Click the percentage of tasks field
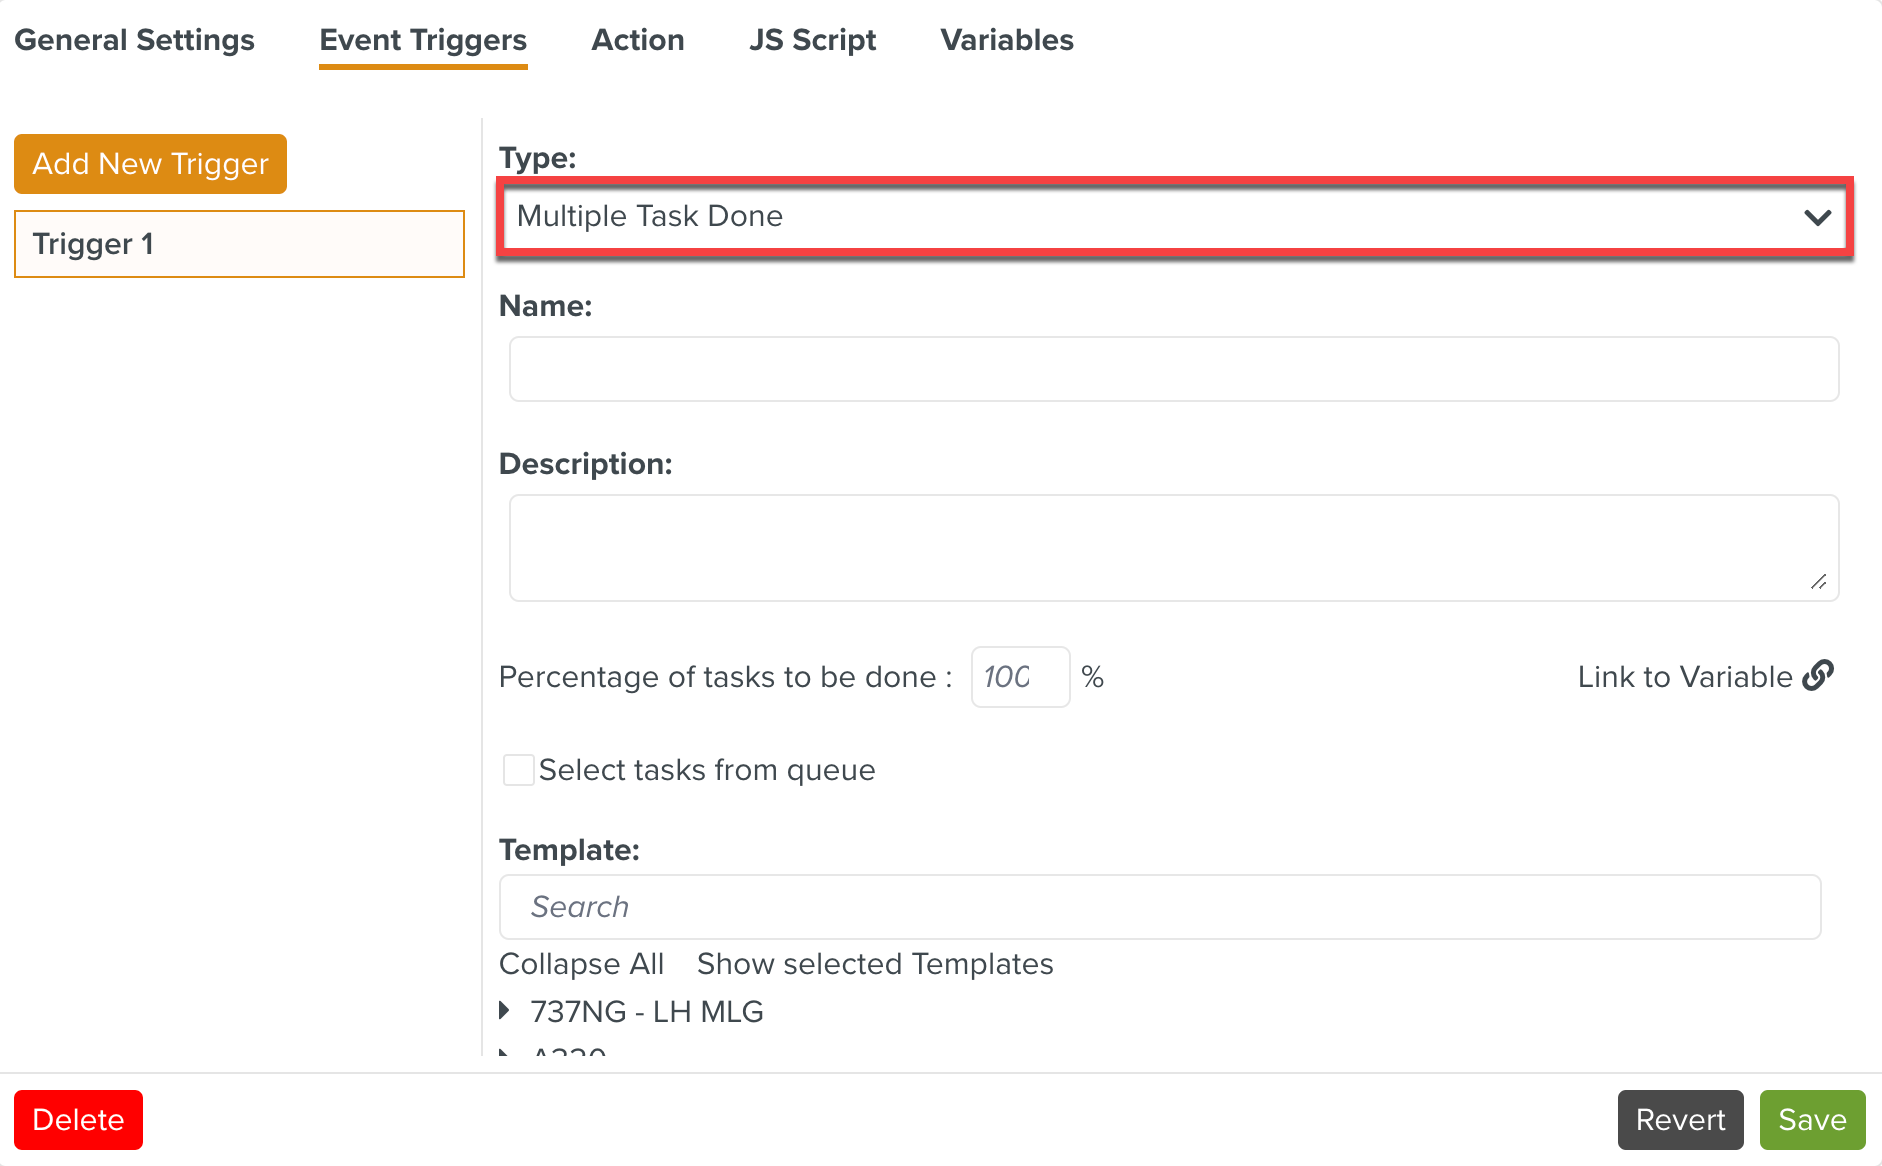 (x=1019, y=677)
